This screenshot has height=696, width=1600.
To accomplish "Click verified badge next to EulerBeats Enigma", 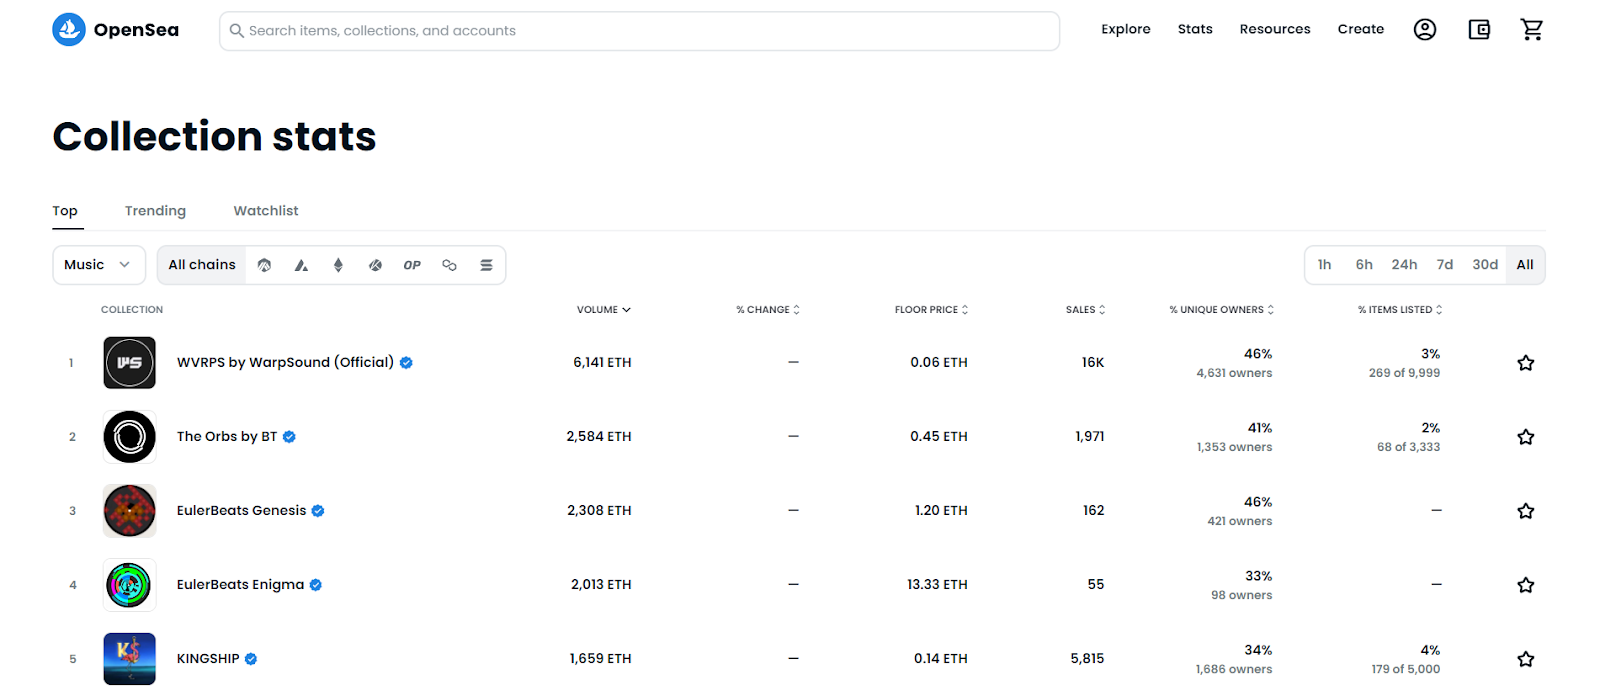I will pyautogui.click(x=315, y=585).
